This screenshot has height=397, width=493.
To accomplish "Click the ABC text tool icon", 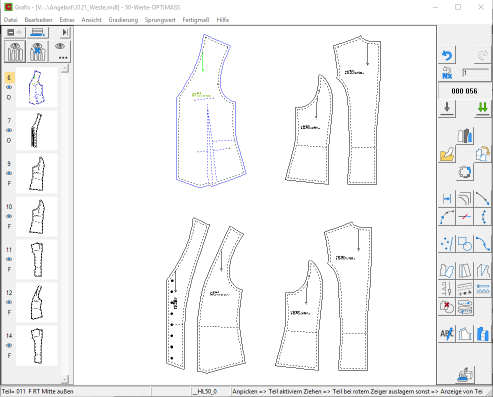I will tap(447, 333).
